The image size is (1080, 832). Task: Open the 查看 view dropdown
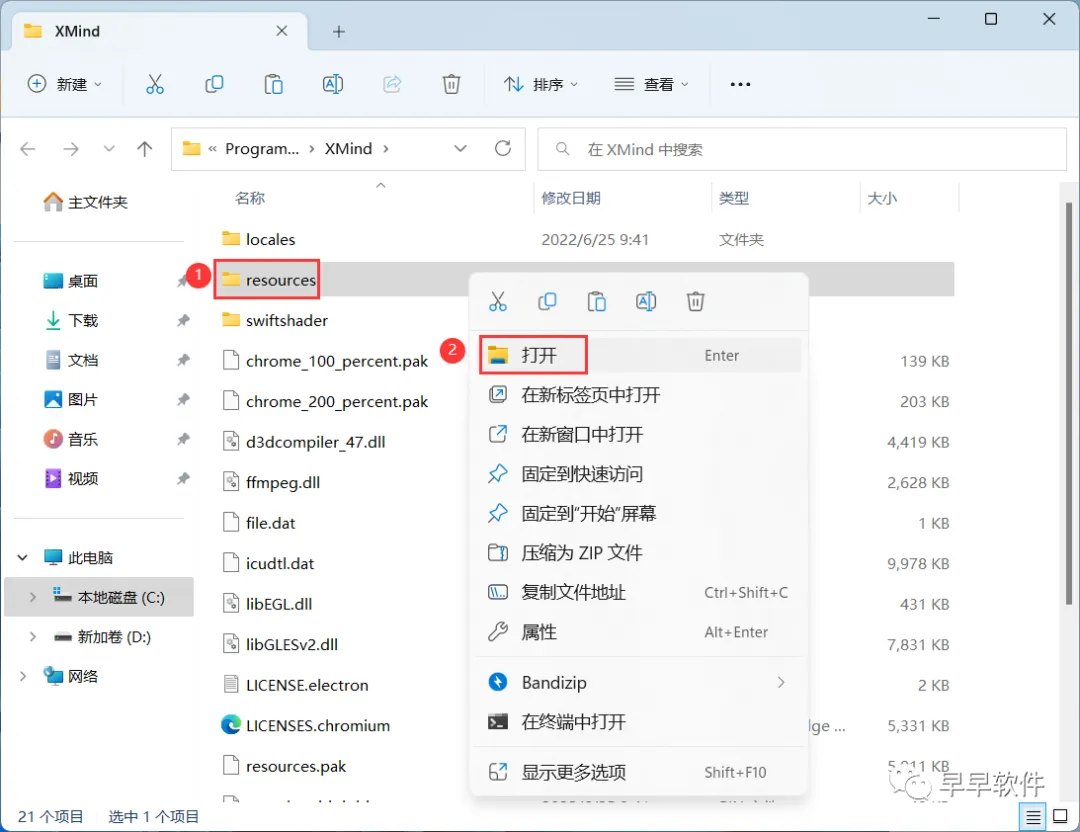click(652, 84)
